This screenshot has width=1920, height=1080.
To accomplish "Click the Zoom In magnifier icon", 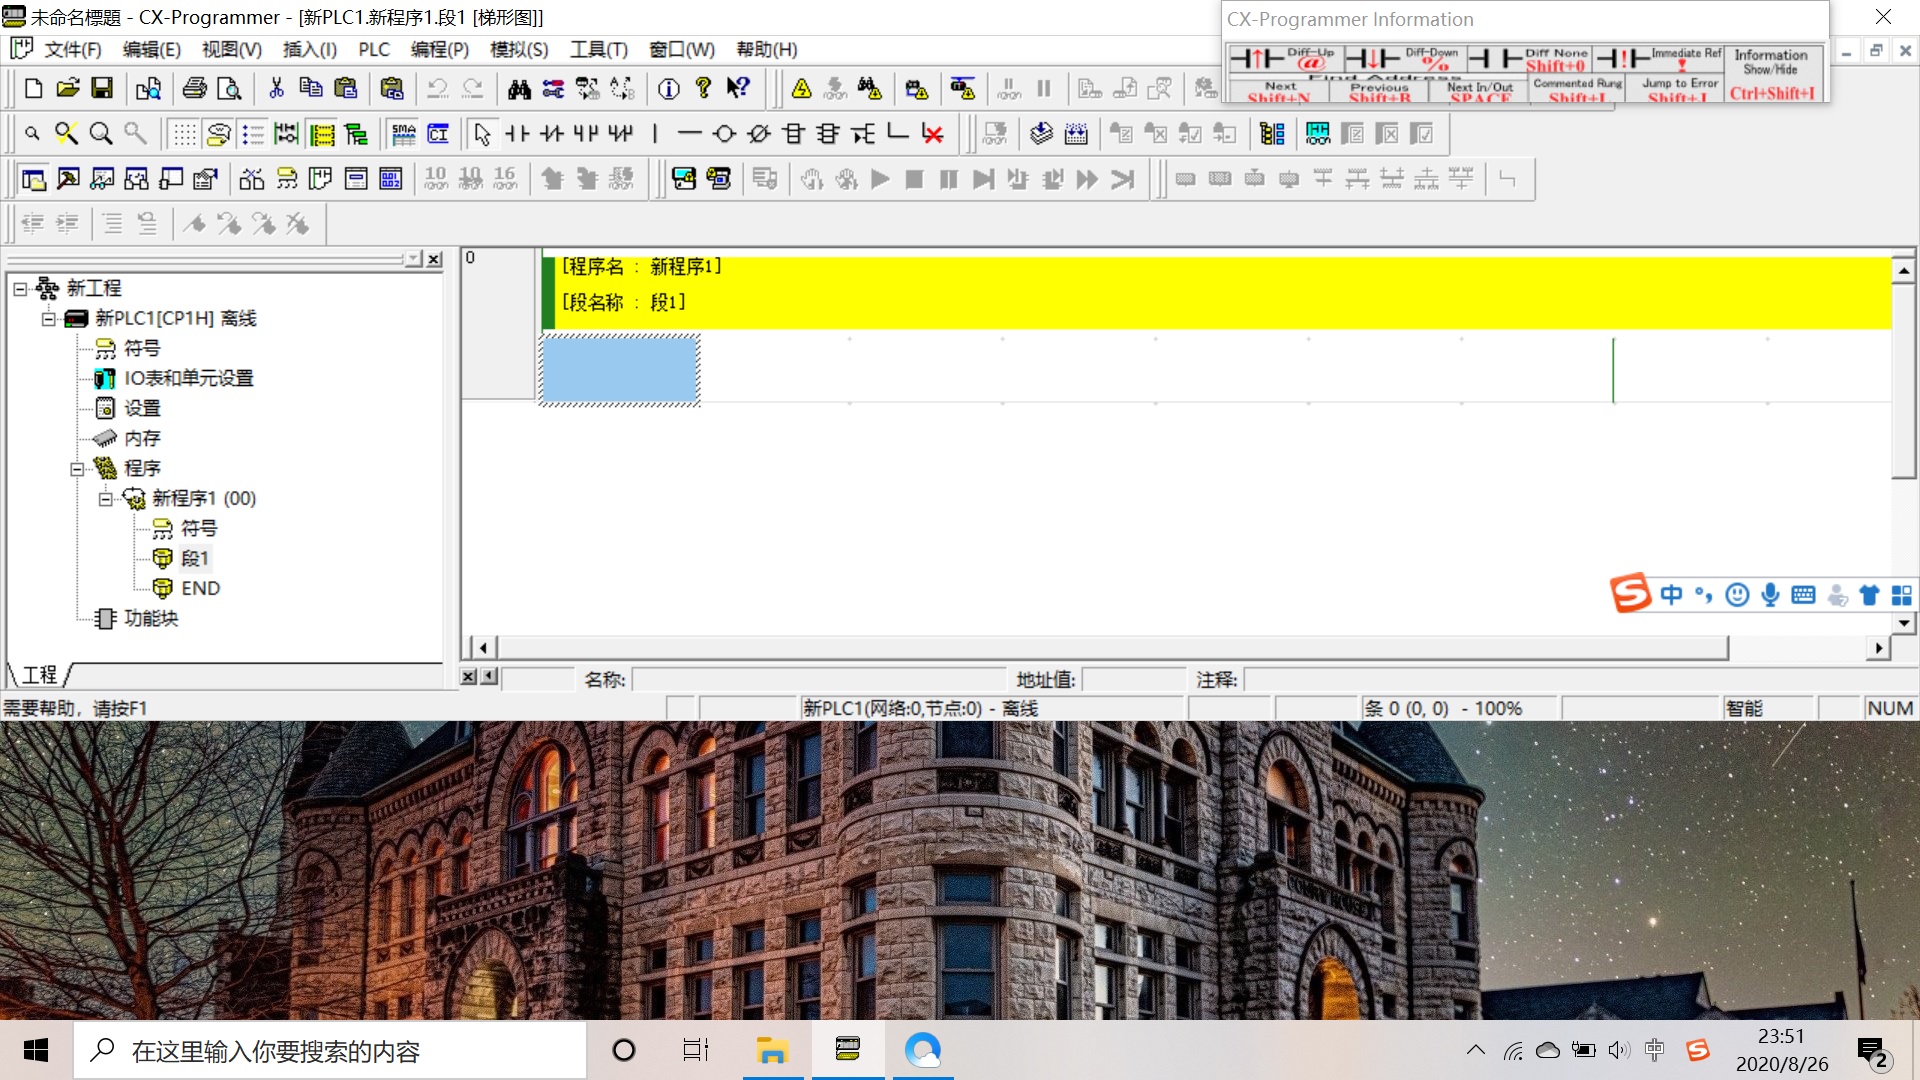I will pos(101,134).
